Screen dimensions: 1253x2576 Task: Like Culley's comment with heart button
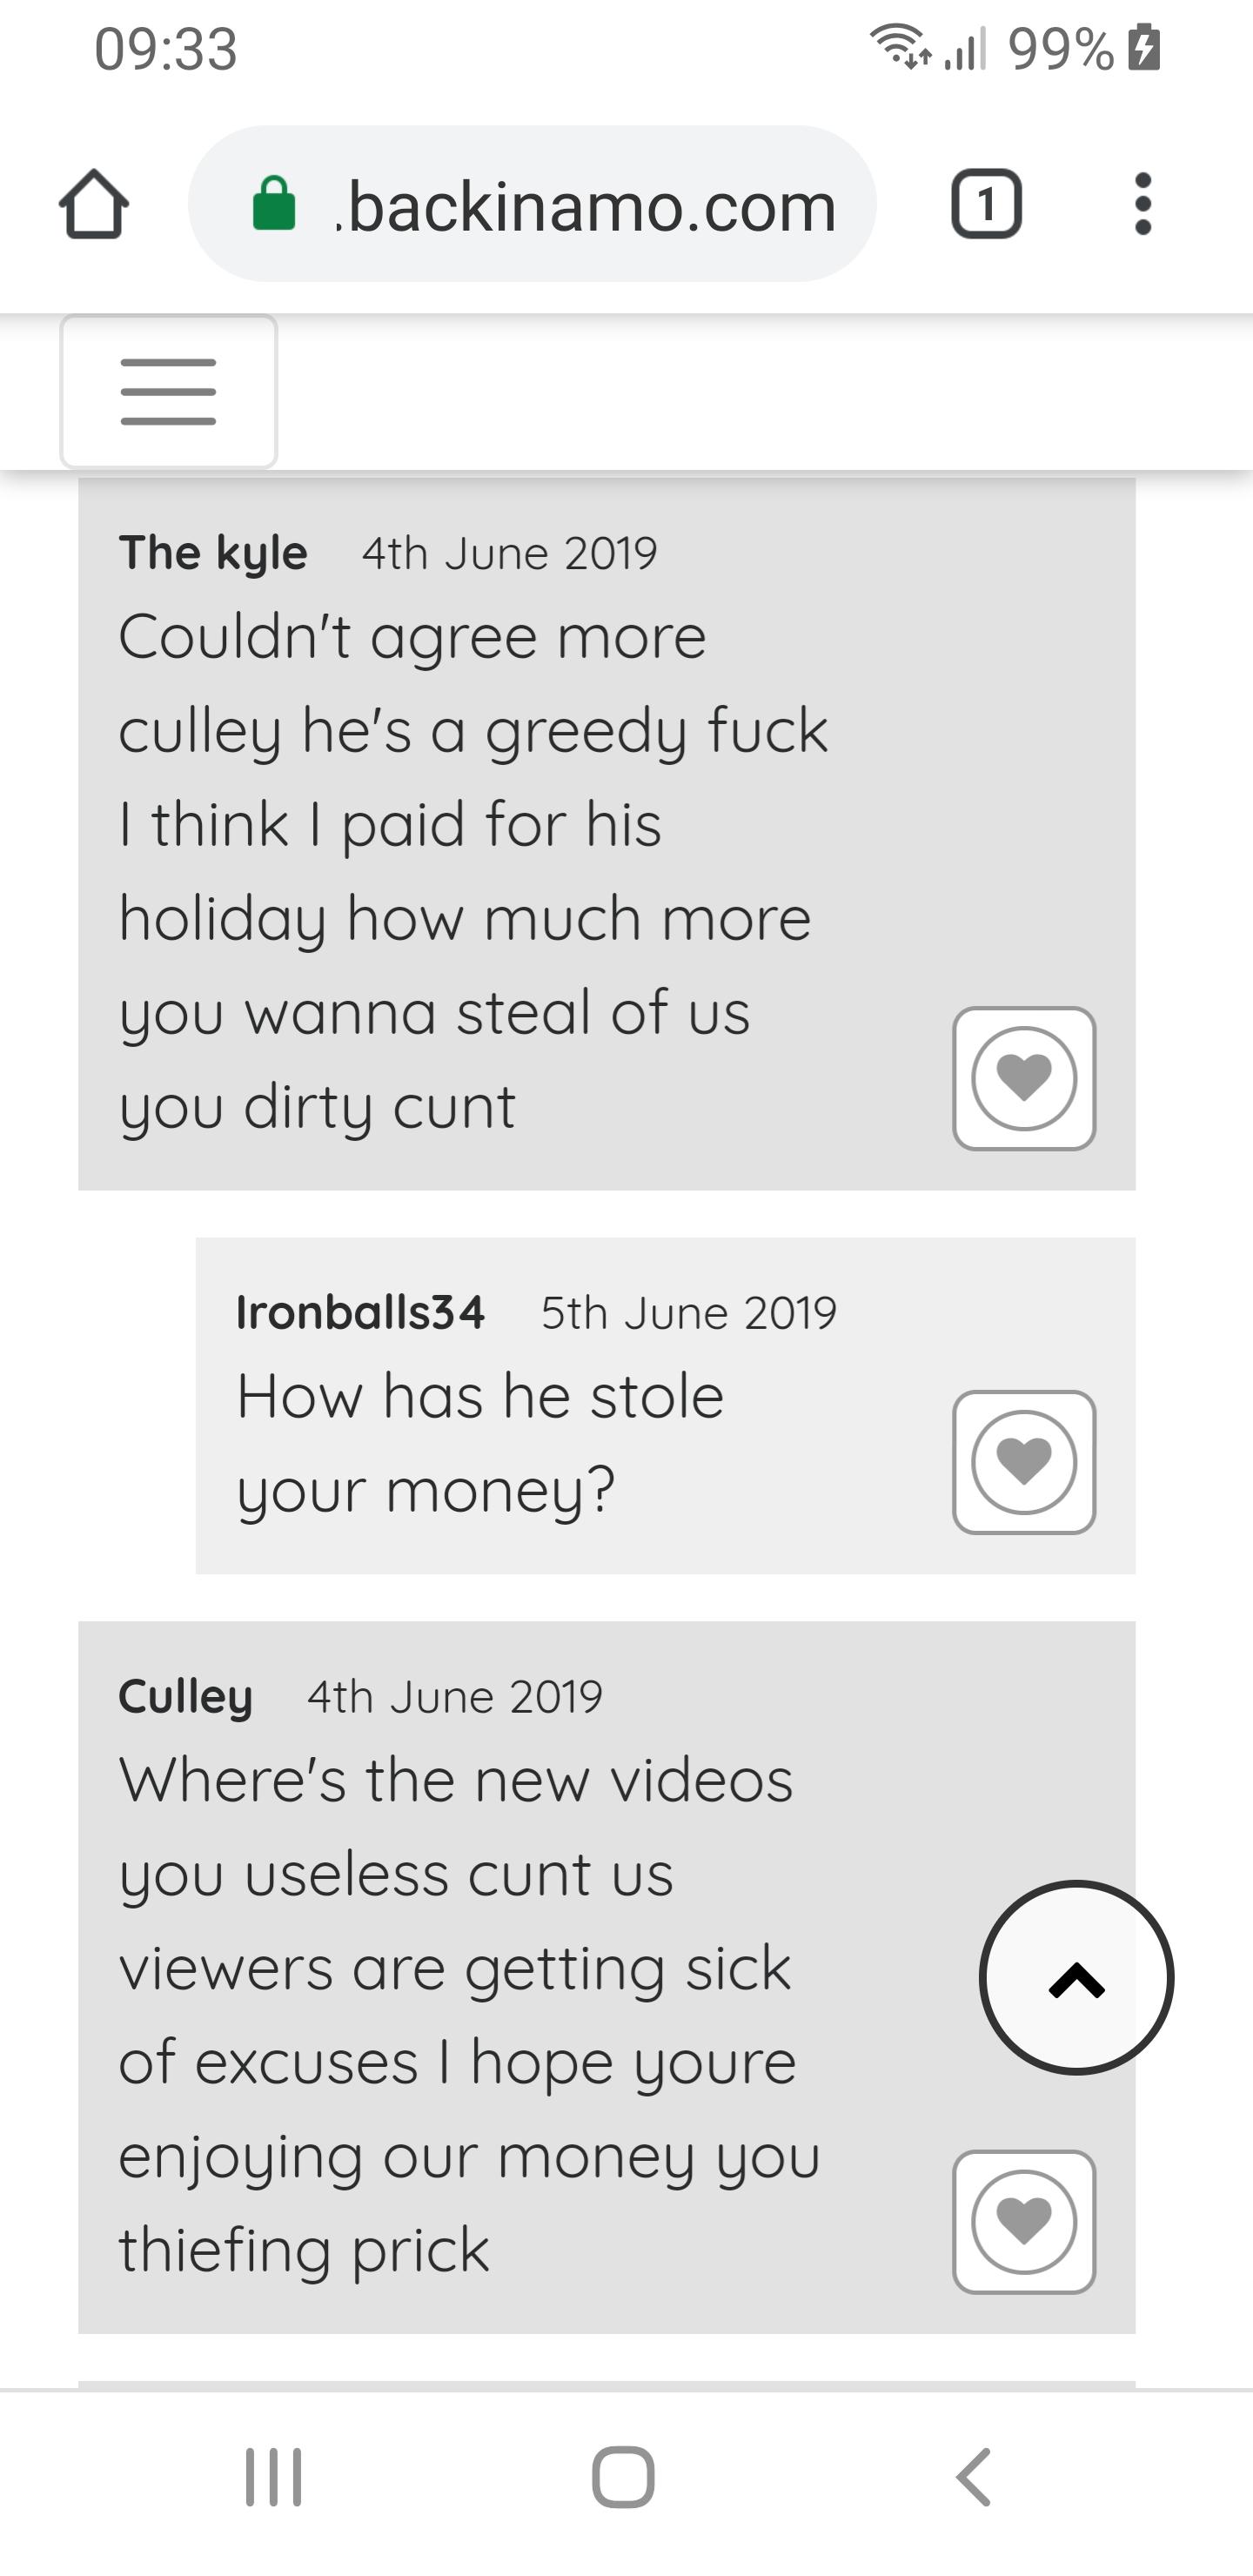pyautogui.click(x=1024, y=2222)
